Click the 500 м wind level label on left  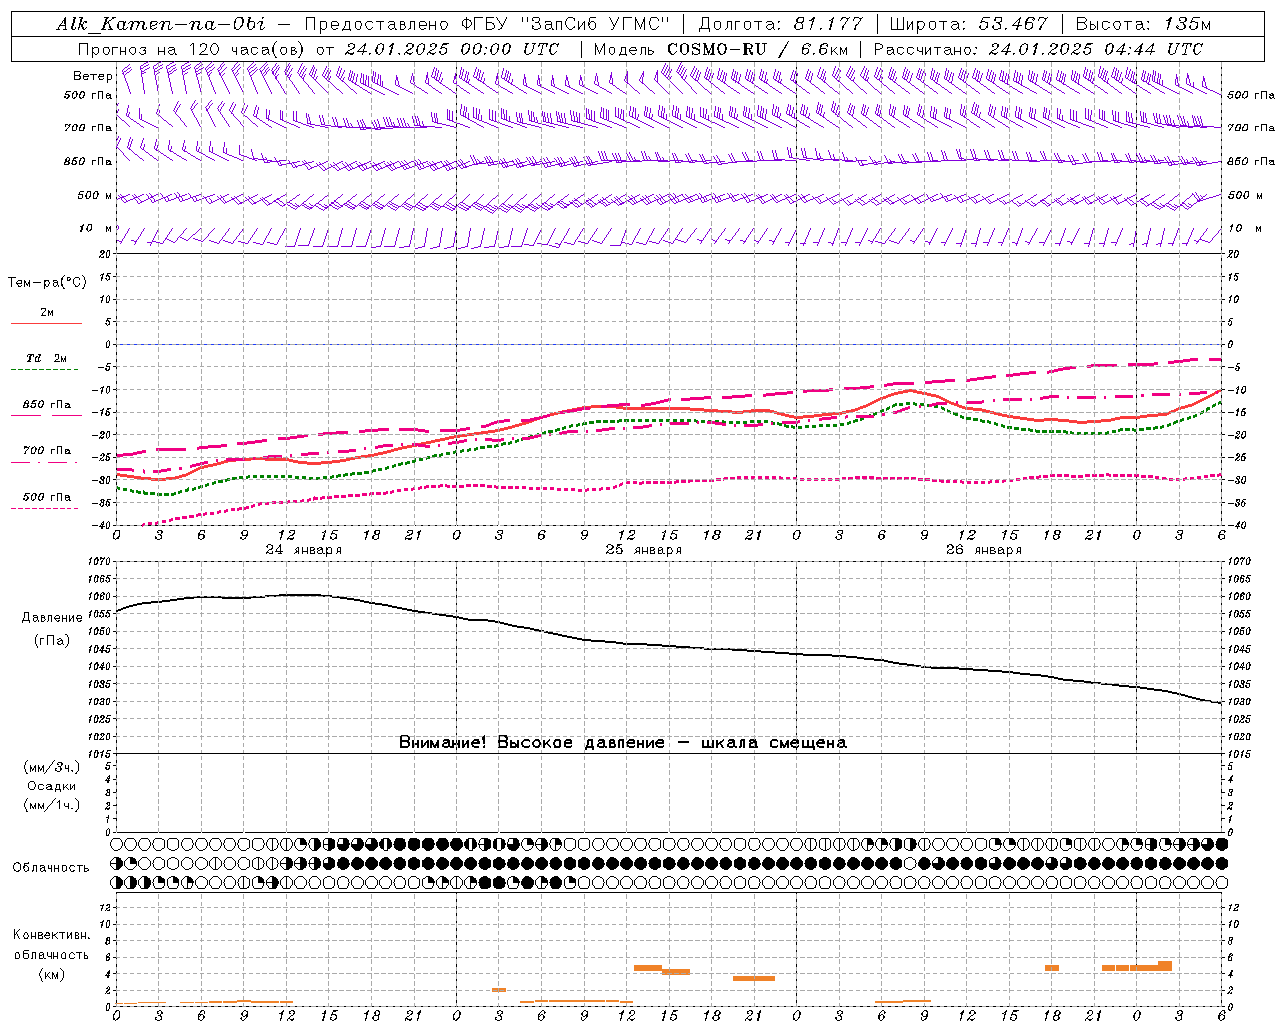pos(95,195)
